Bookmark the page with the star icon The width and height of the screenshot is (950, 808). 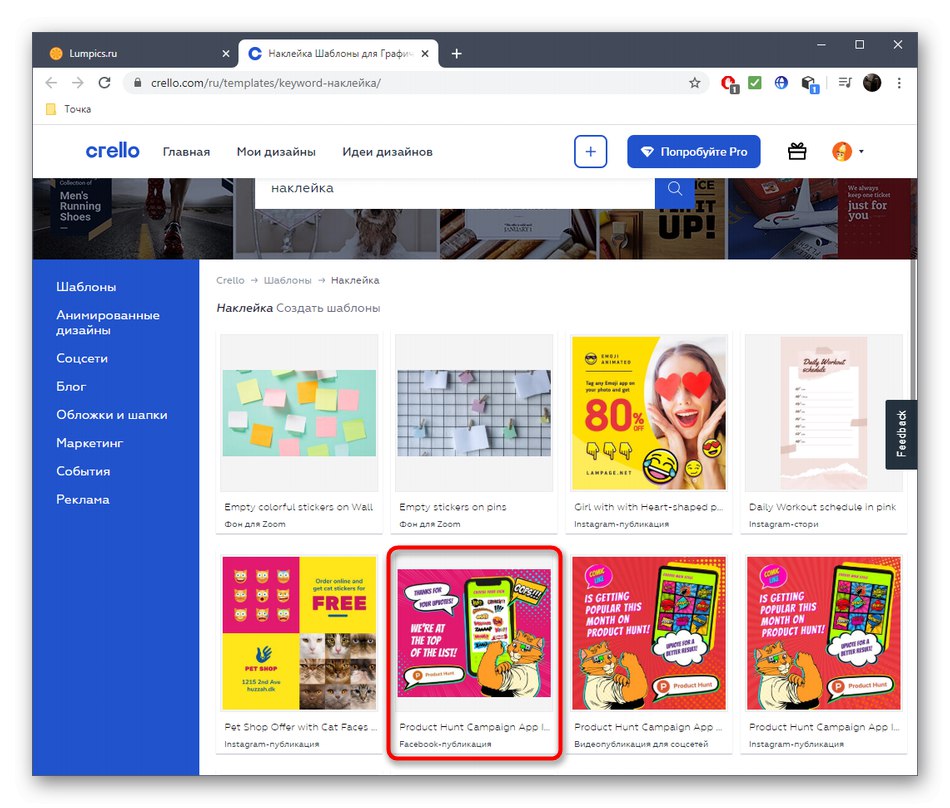click(x=694, y=83)
